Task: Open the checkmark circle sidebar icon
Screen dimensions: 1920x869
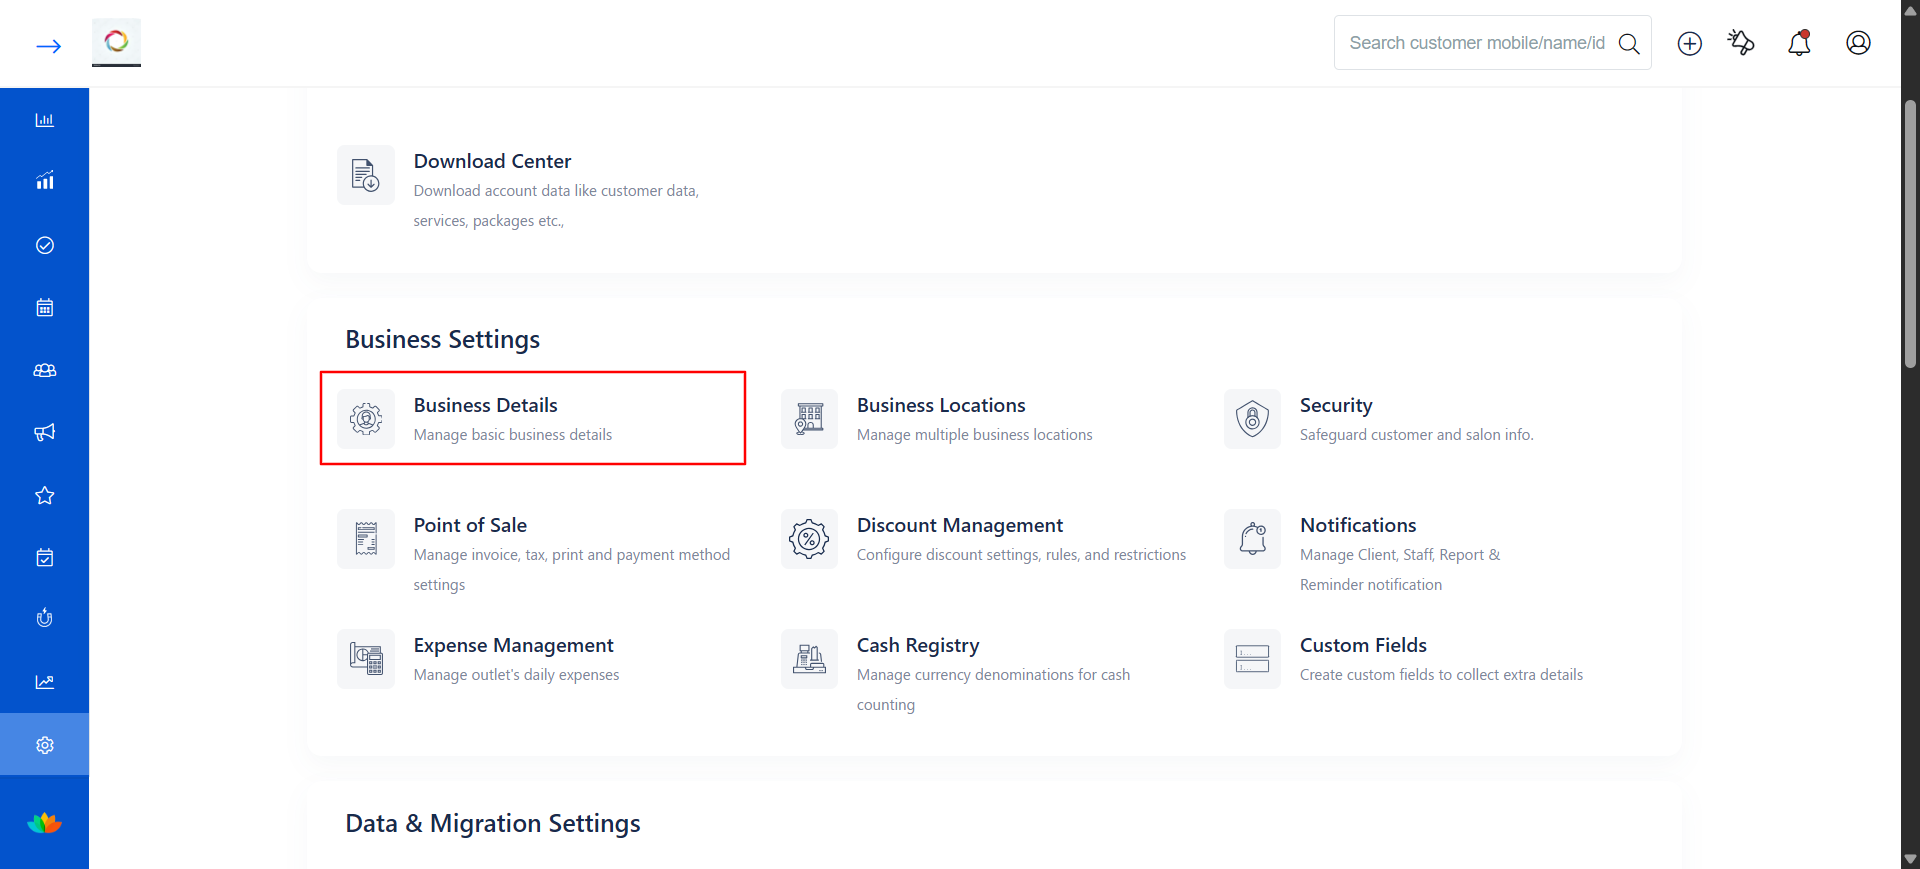Action: tap(45, 245)
